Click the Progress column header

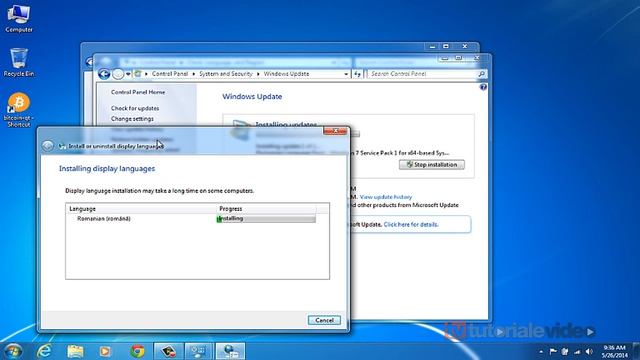click(266, 209)
